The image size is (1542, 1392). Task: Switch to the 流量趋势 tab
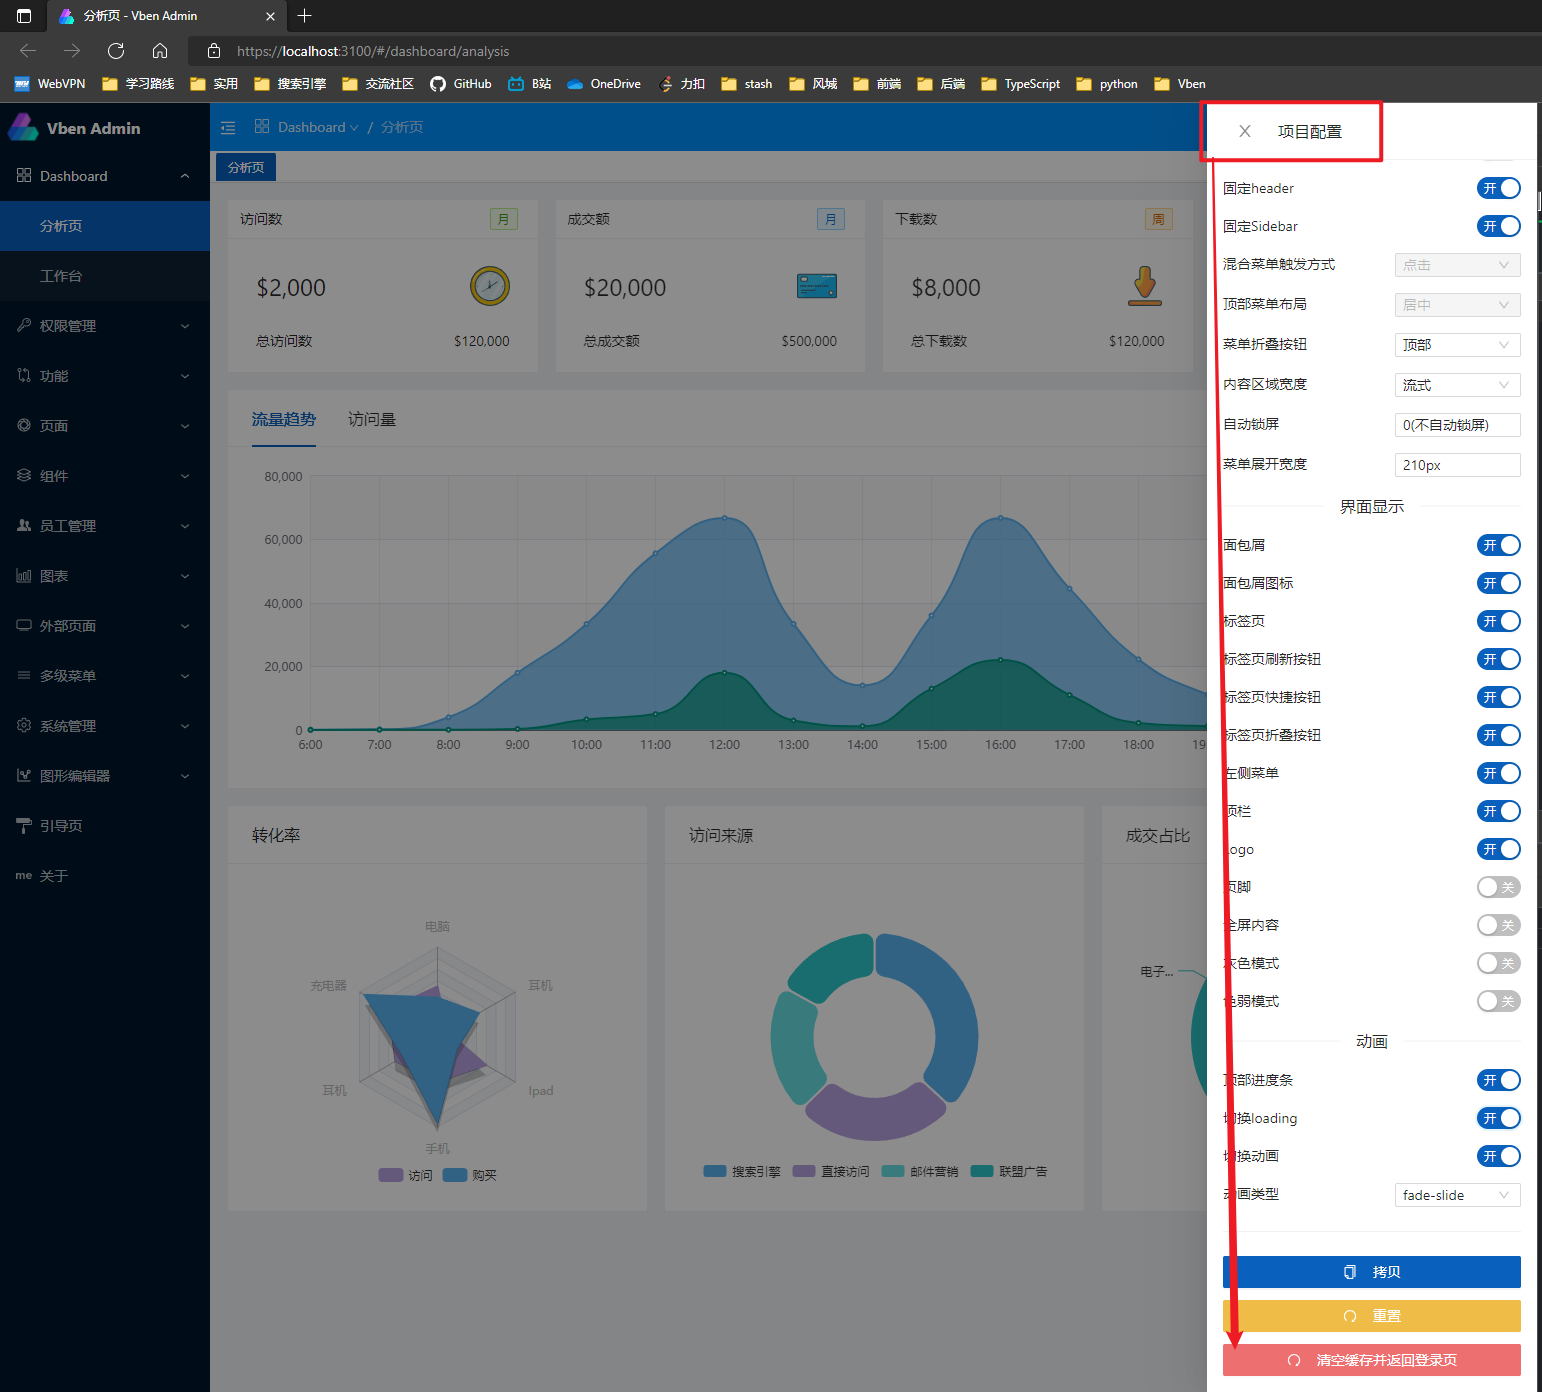coord(284,419)
